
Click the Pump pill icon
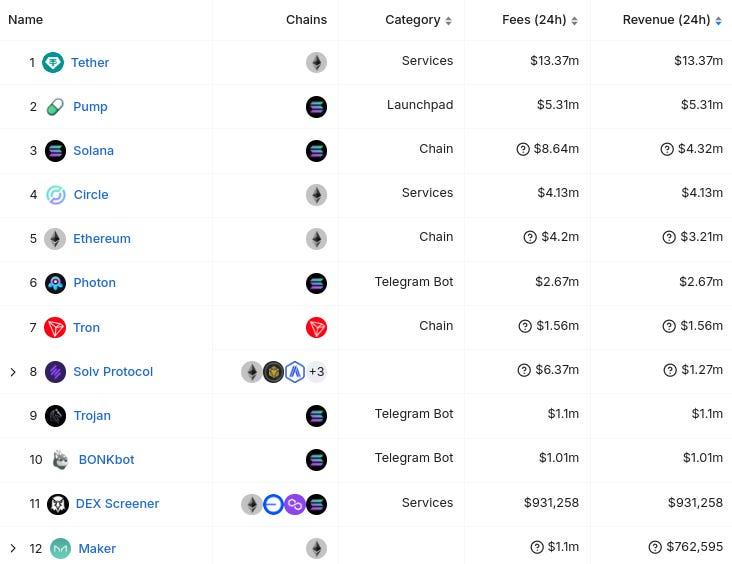[x=56, y=107]
